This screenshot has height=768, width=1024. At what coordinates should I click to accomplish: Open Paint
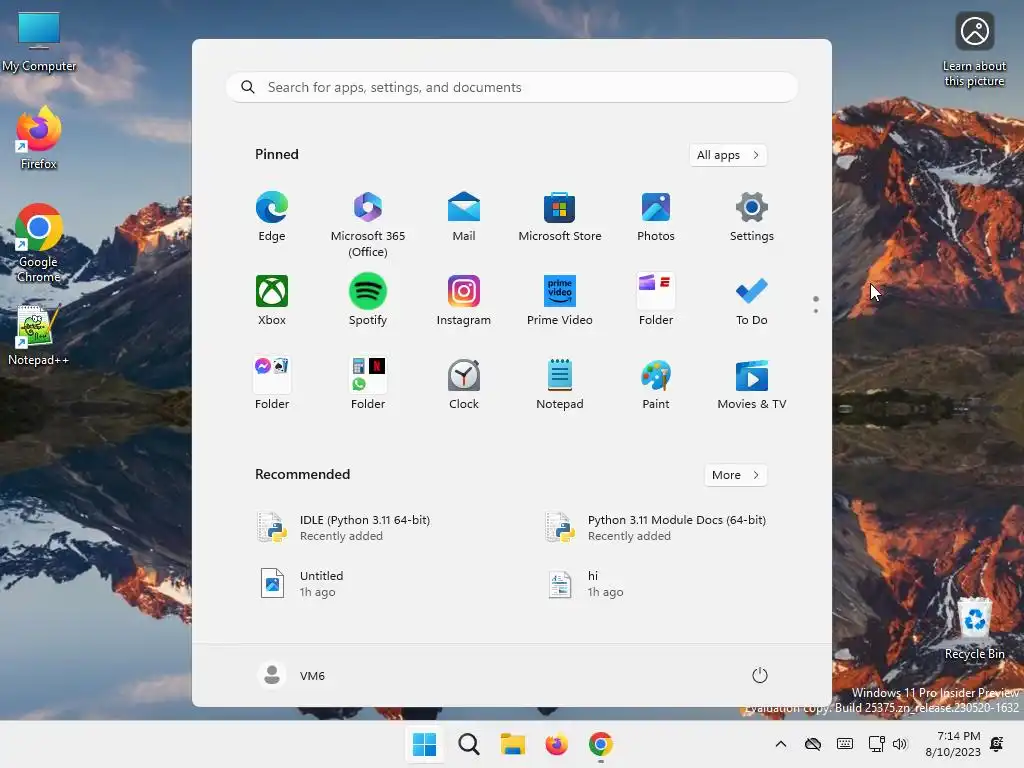click(x=656, y=385)
